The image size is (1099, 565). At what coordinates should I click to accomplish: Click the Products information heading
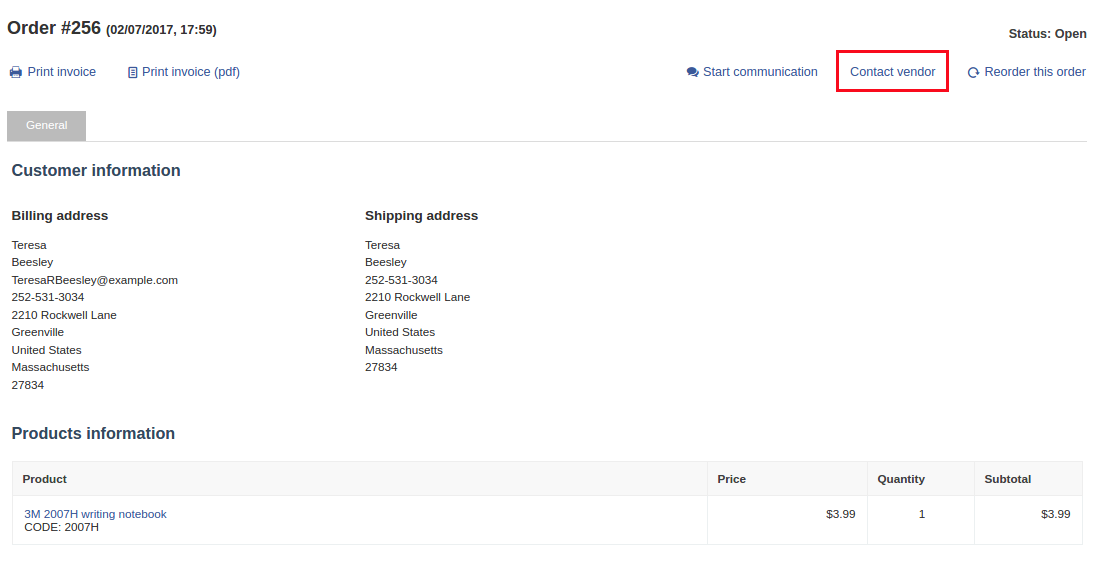[93, 433]
